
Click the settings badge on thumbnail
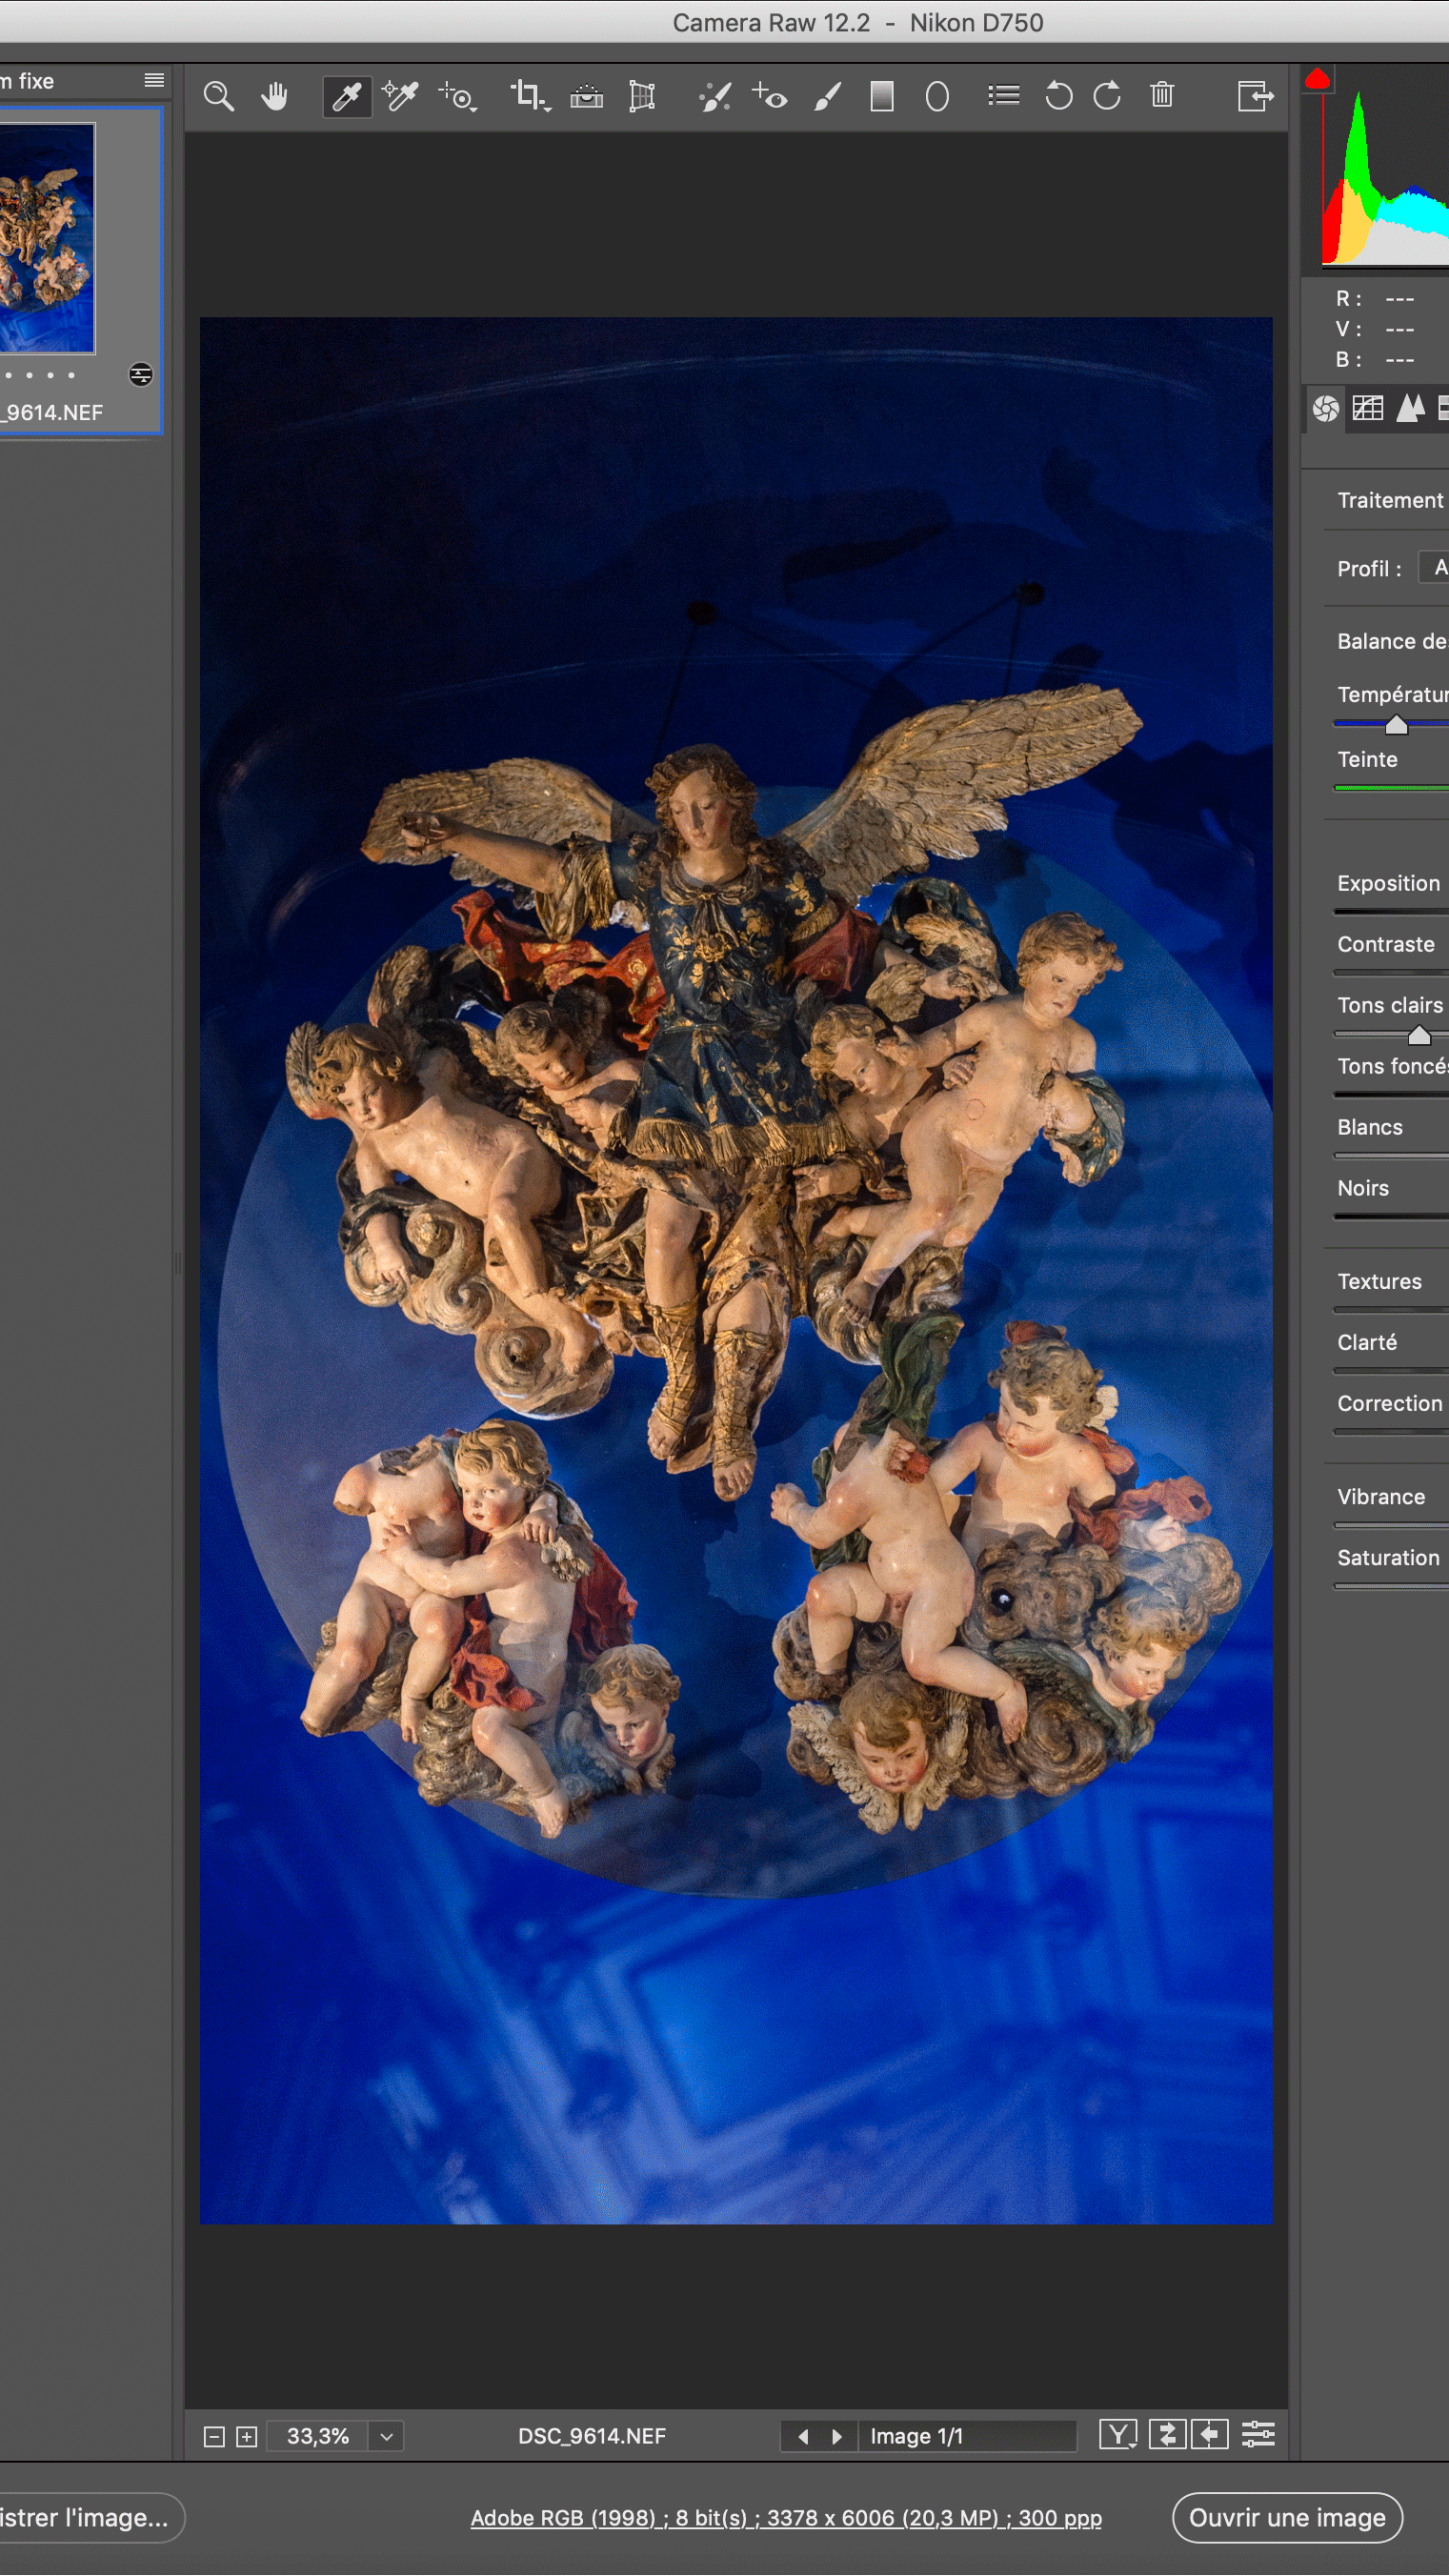pyautogui.click(x=140, y=375)
